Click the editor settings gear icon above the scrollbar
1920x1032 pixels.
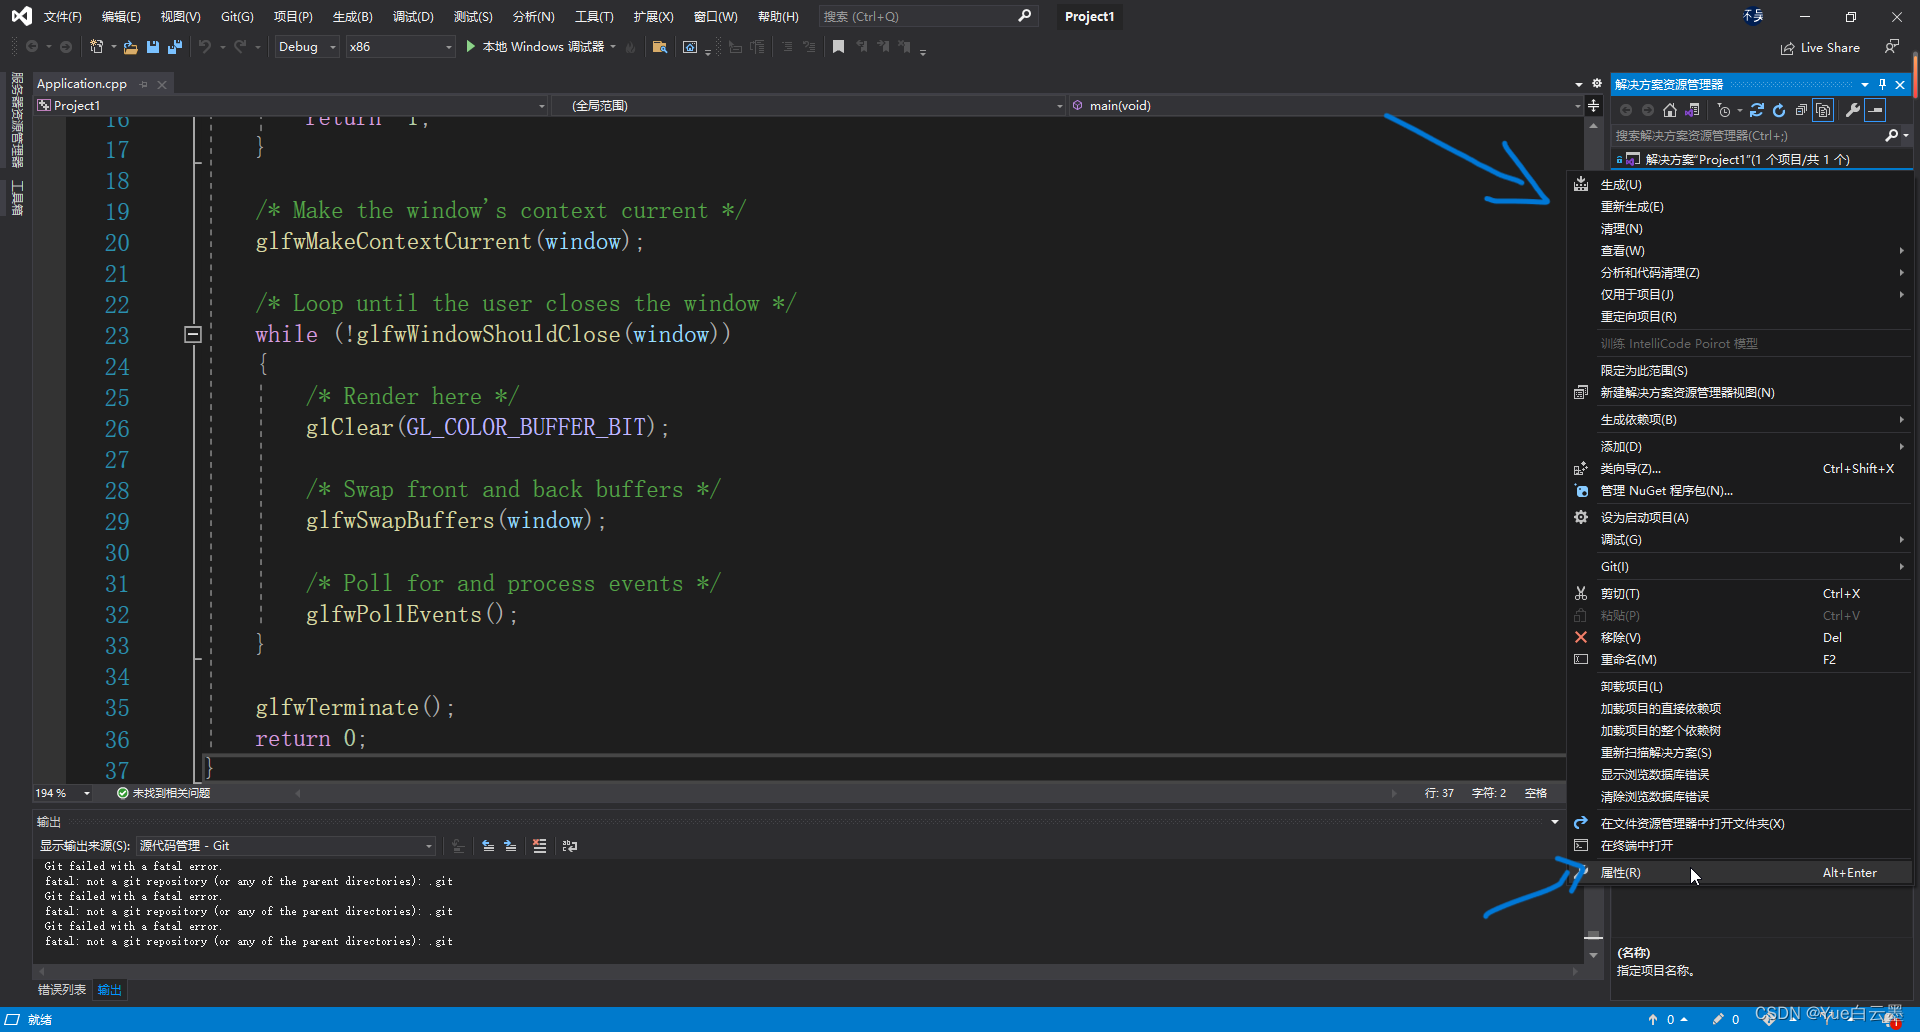click(x=1597, y=84)
